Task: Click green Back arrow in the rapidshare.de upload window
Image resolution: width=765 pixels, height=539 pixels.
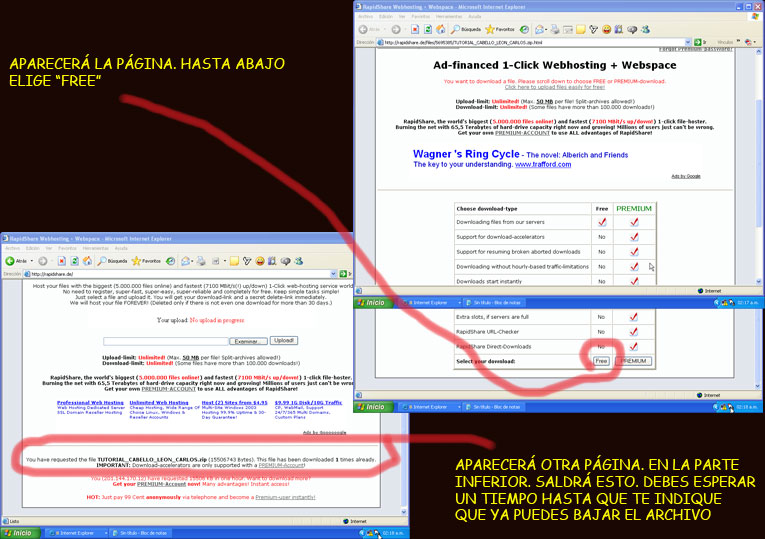Action: coord(10,261)
